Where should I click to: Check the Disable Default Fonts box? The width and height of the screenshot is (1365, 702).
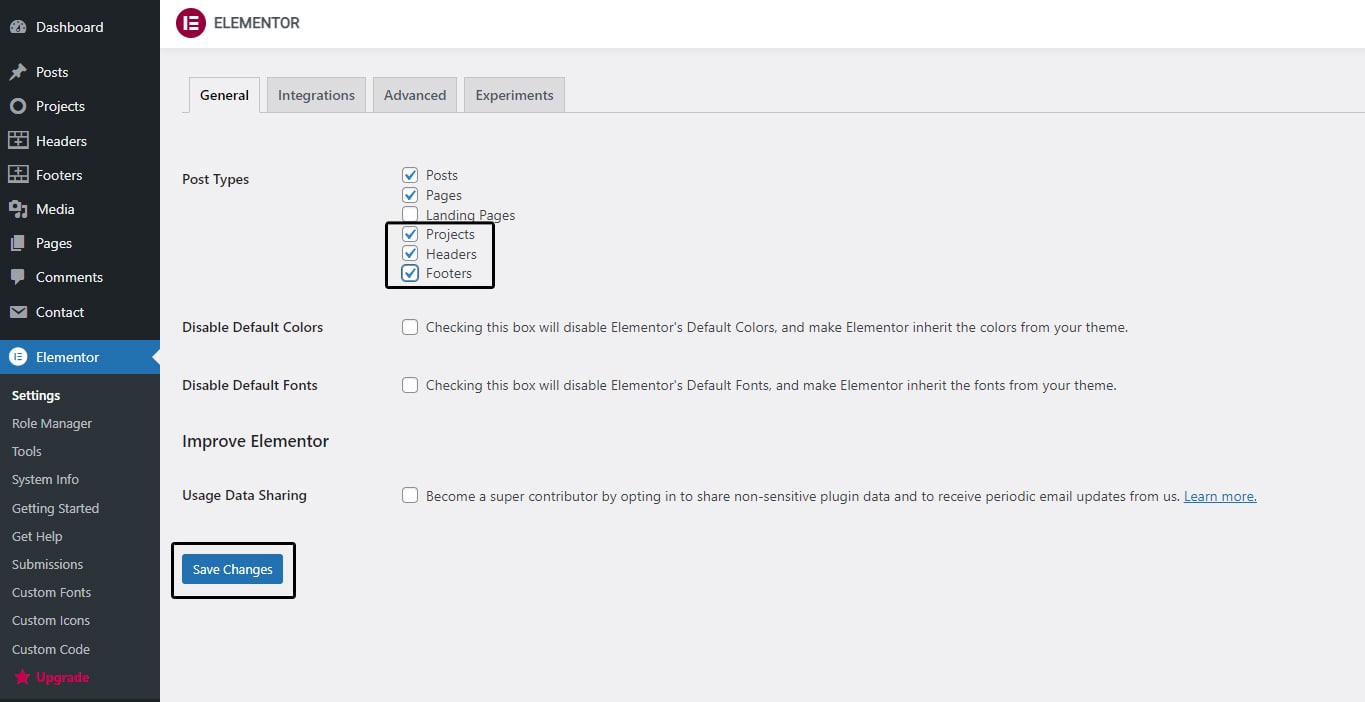click(410, 385)
